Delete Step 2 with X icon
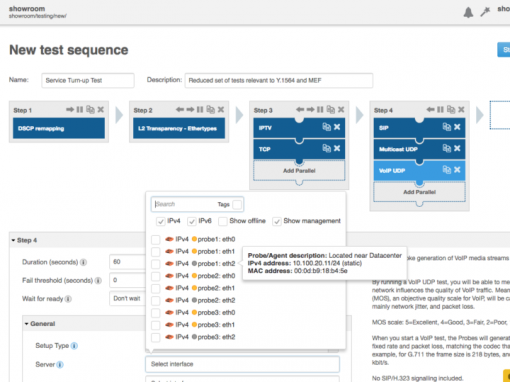Viewport: 510px width, 382px height. pos(221,109)
